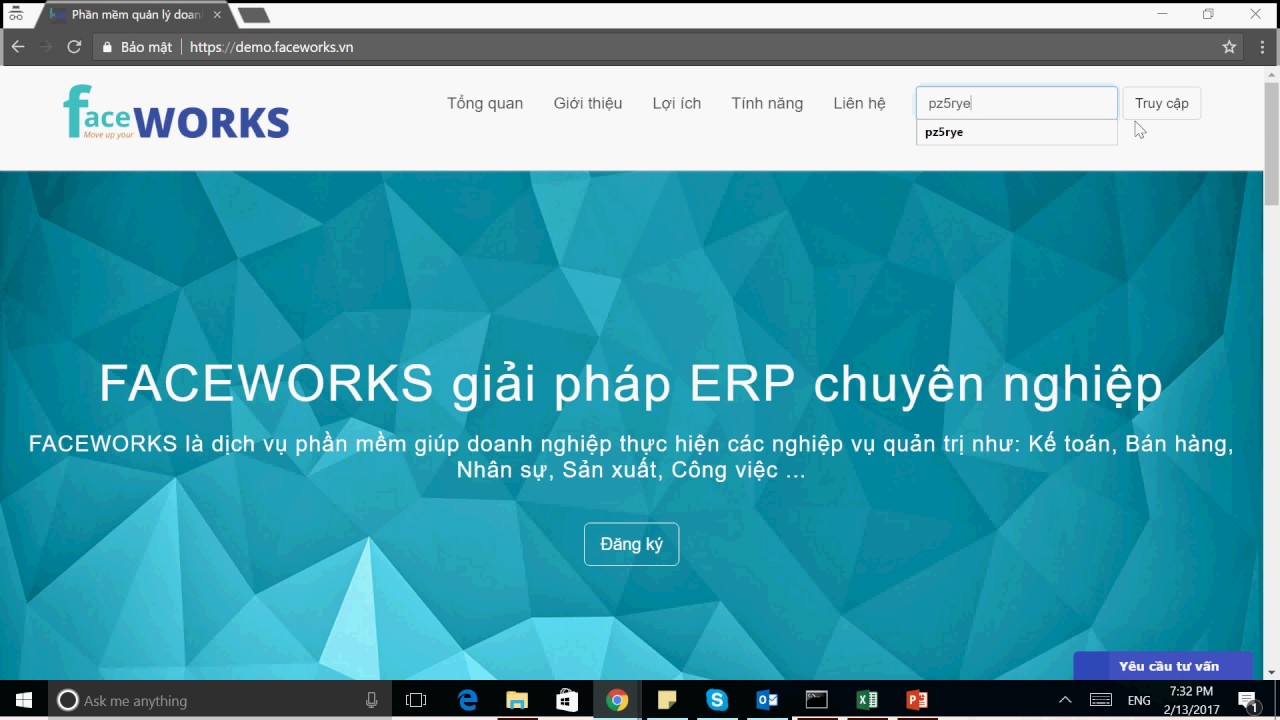
Task: Bookmark this page with the star icon
Action: (1229, 47)
